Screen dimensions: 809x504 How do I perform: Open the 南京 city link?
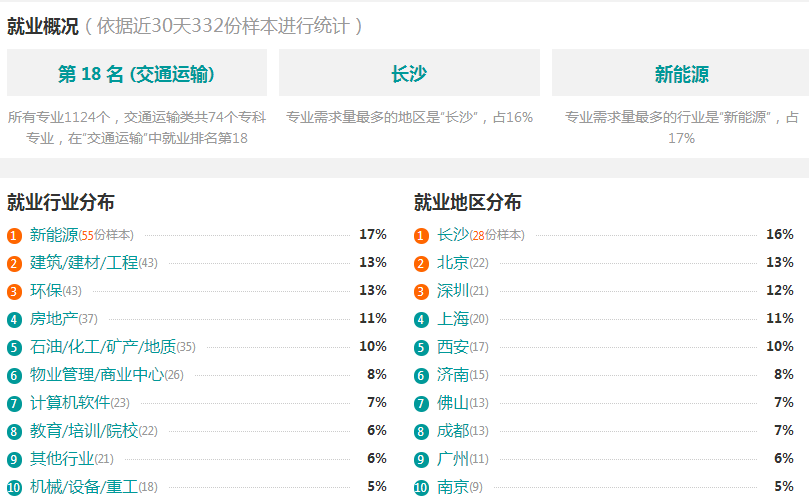453,485
